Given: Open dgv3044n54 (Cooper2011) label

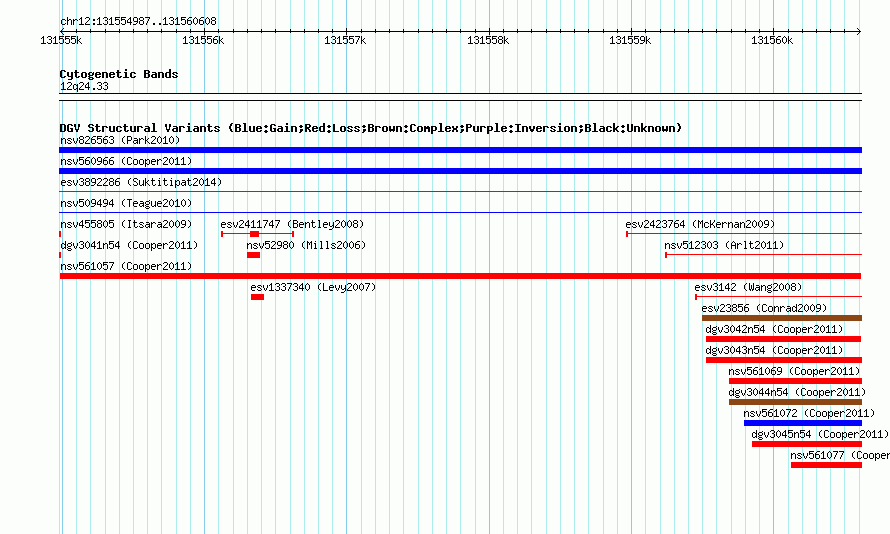Looking at the screenshot, I should 797,392.
